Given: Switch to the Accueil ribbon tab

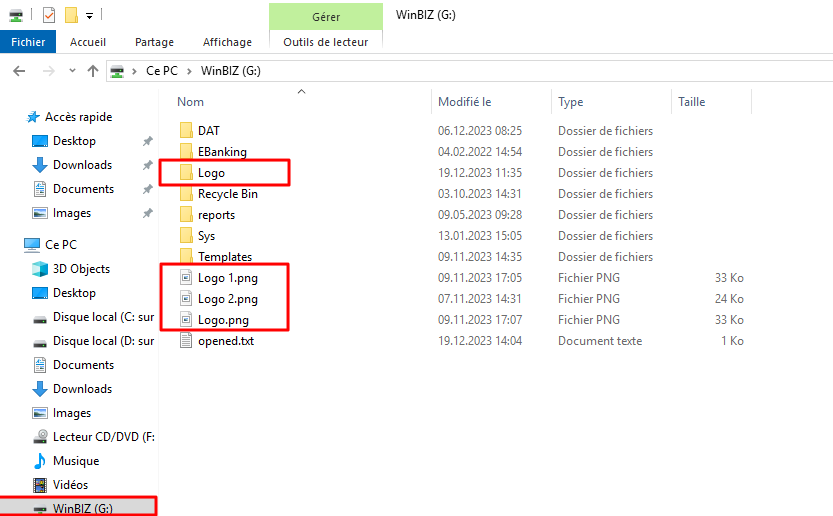Looking at the screenshot, I should point(88,42).
